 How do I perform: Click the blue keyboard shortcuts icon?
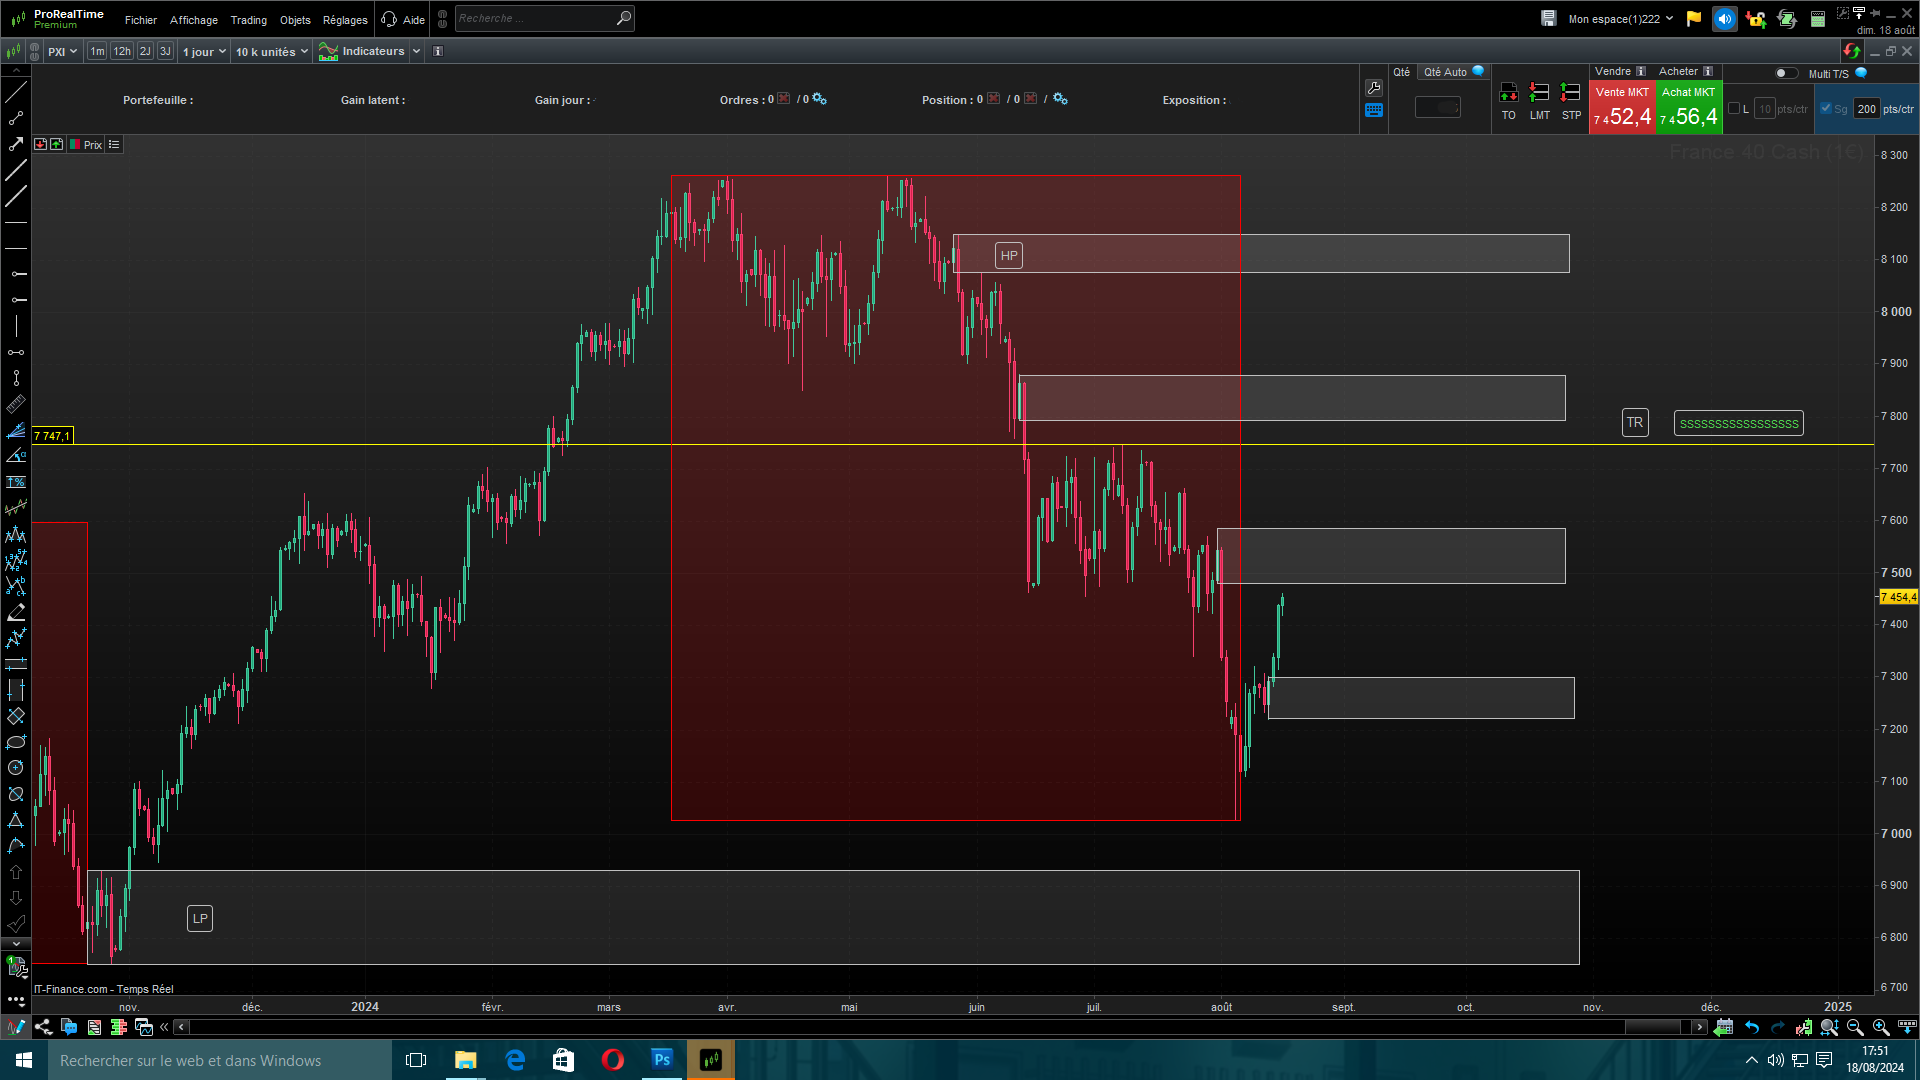coord(1374,111)
